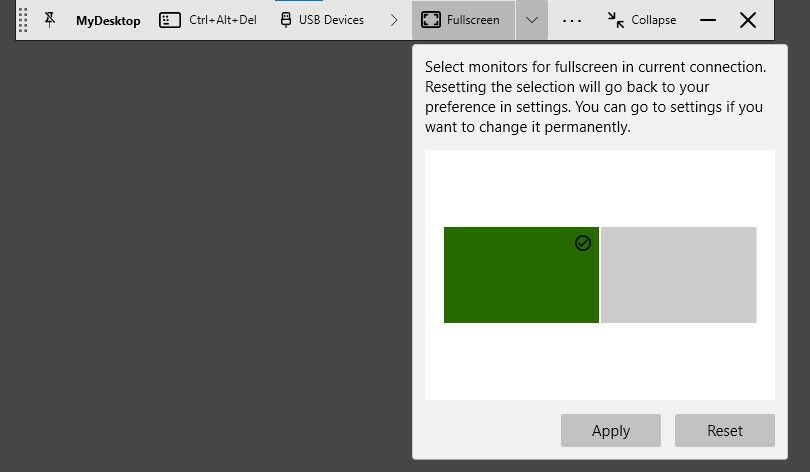Close the monitor dropdown via Fullscreen arrow

(532, 20)
